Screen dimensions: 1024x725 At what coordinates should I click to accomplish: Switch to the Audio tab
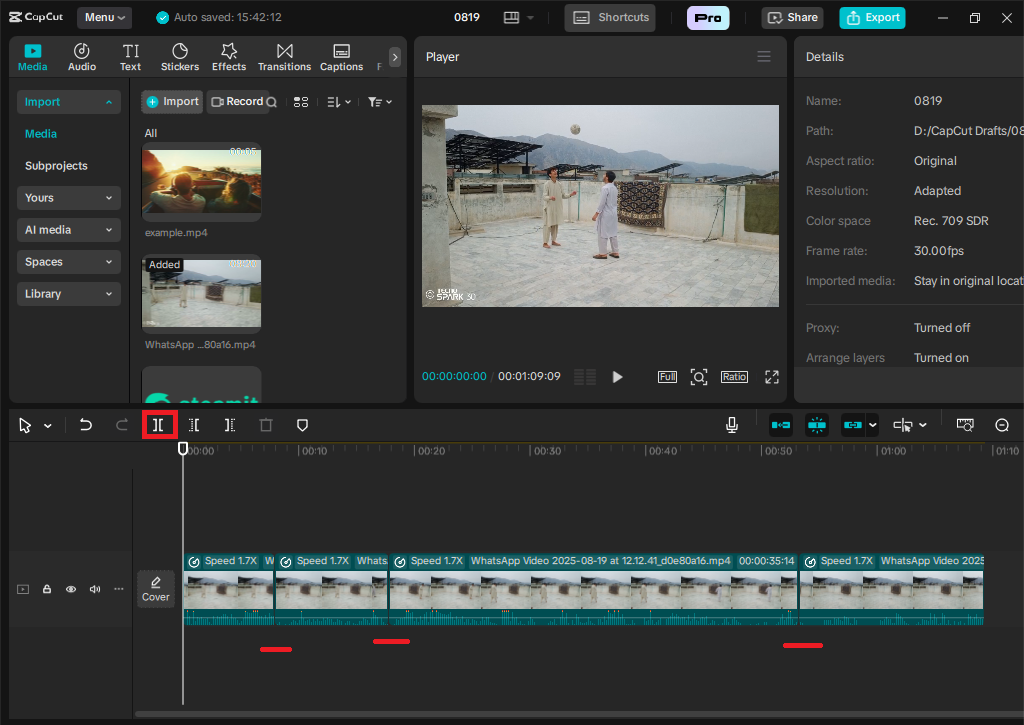[x=82, y=57]
